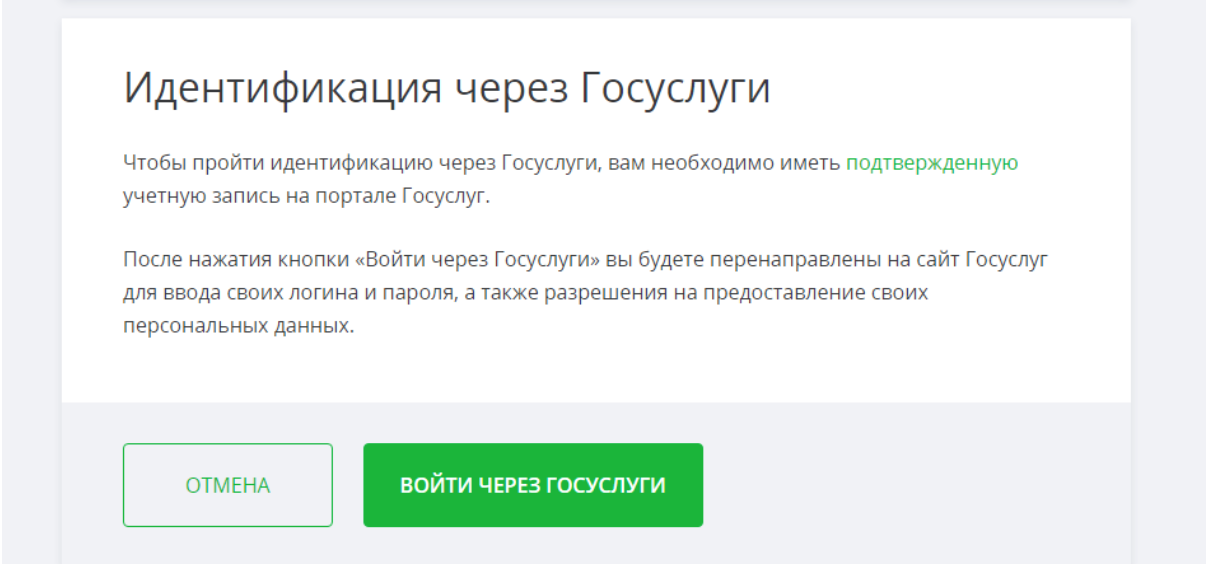This screenshot has width=1206, height=572.
Task: Click quoted «Войти через Госуслуги» in paragraph
Action: click(477, 261)
